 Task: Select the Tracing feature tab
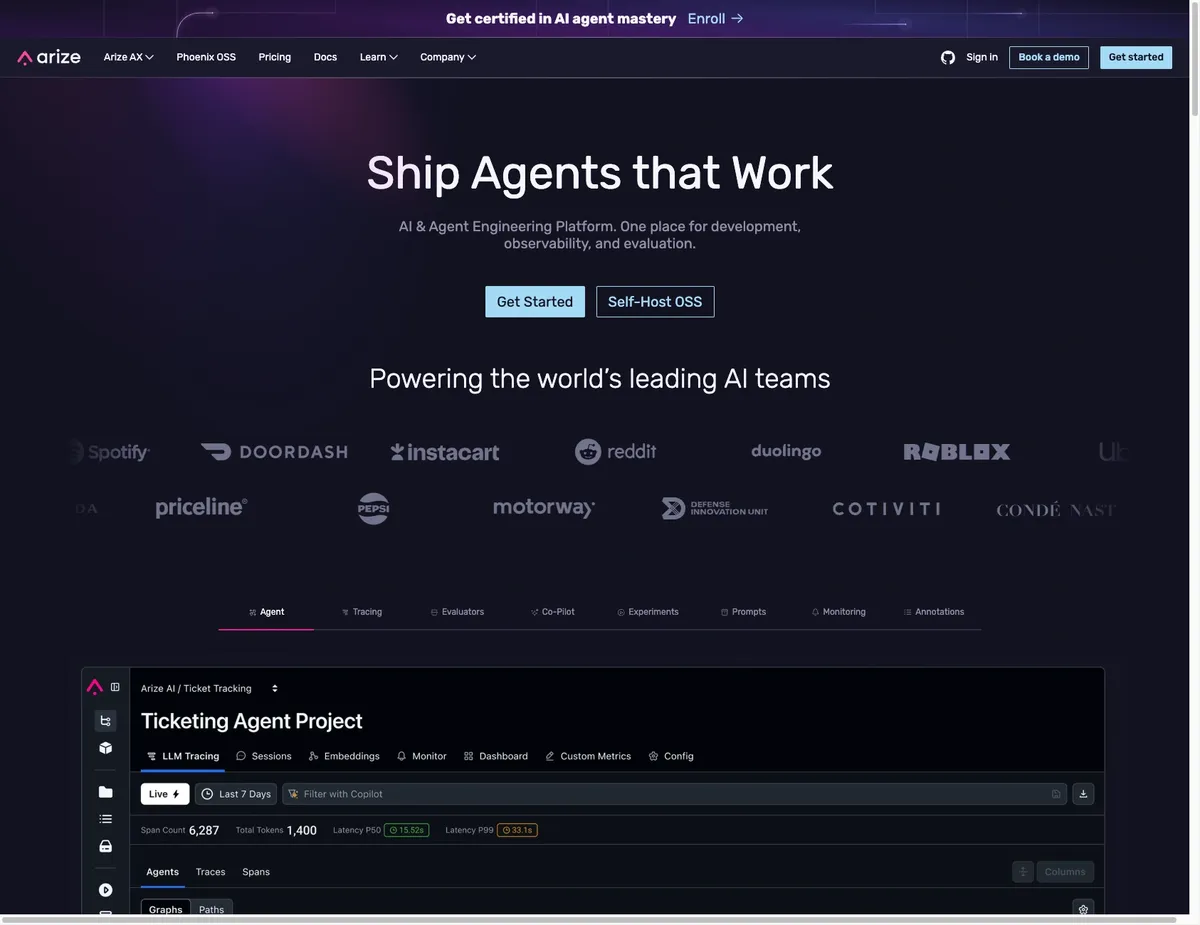point(361,612)
